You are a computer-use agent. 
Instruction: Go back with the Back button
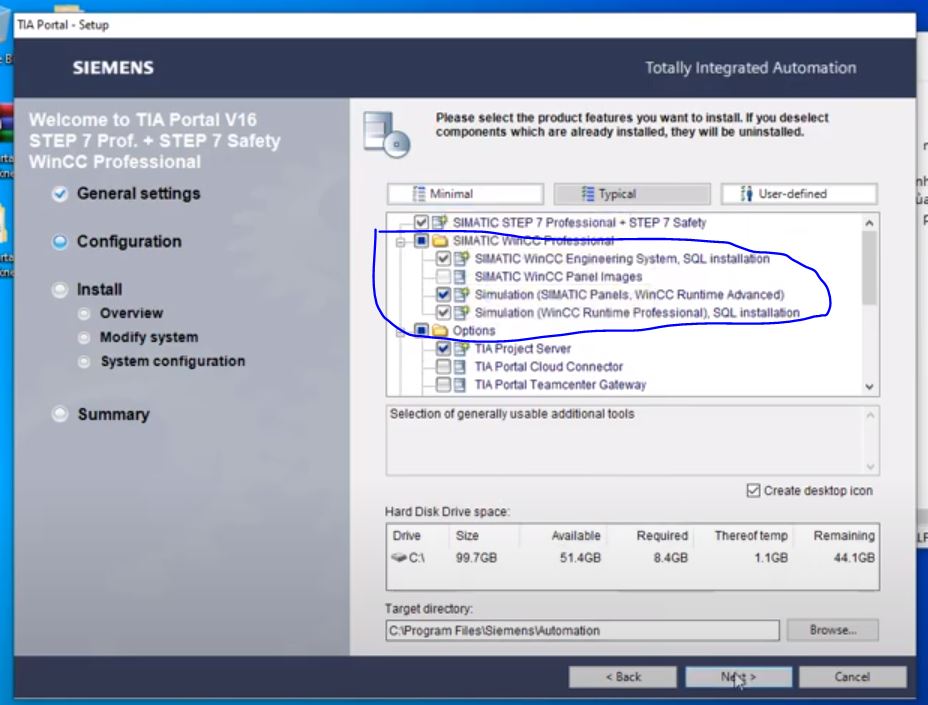pos(622,677)
